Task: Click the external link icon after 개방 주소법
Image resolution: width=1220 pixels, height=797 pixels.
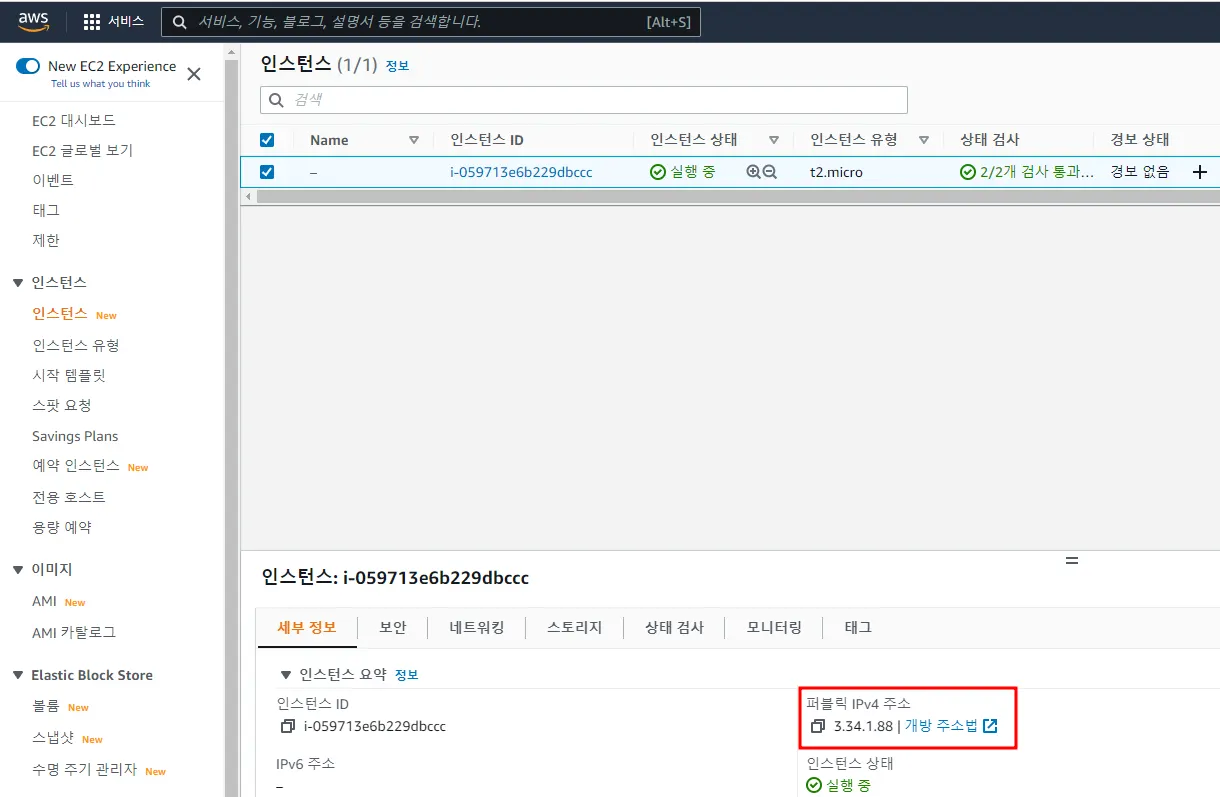Action: click(x=990, y=726)
